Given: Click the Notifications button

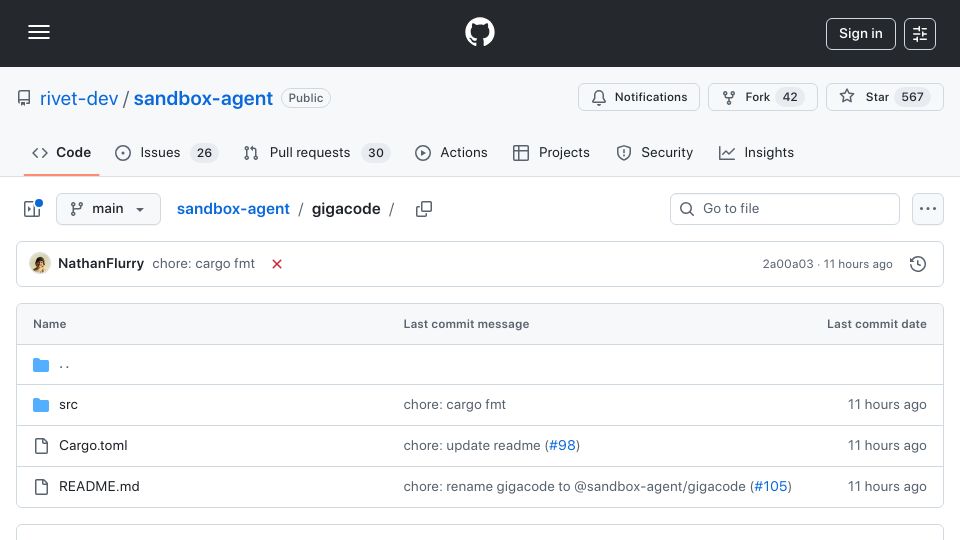Looking at the screenshot, I should [x=639, y=97].
